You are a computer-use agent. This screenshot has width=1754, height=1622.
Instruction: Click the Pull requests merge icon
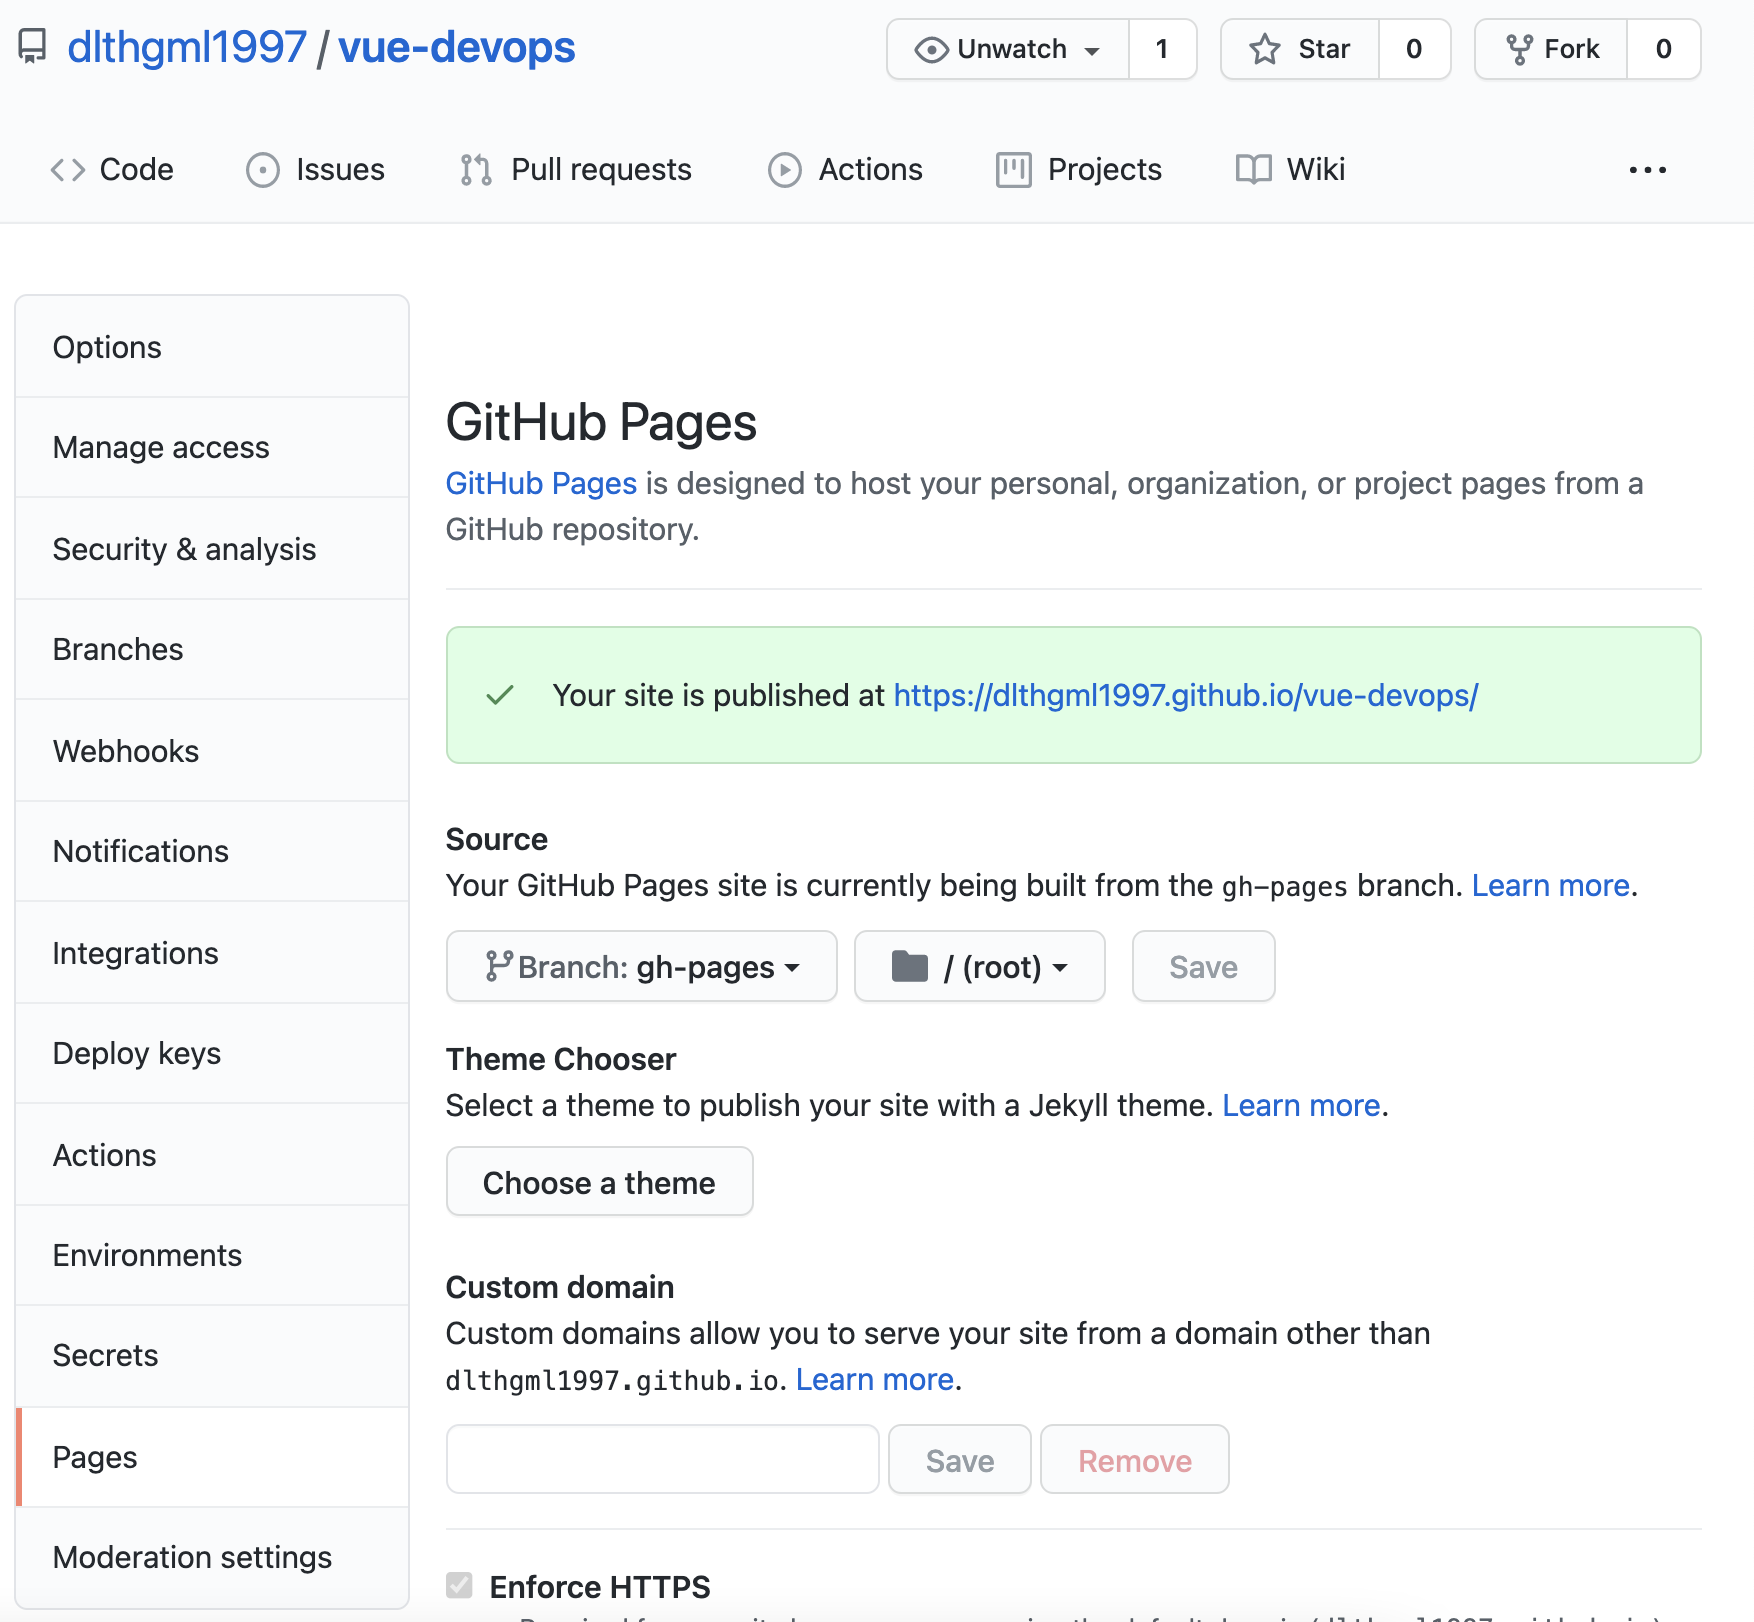click(x=476, y=170)
